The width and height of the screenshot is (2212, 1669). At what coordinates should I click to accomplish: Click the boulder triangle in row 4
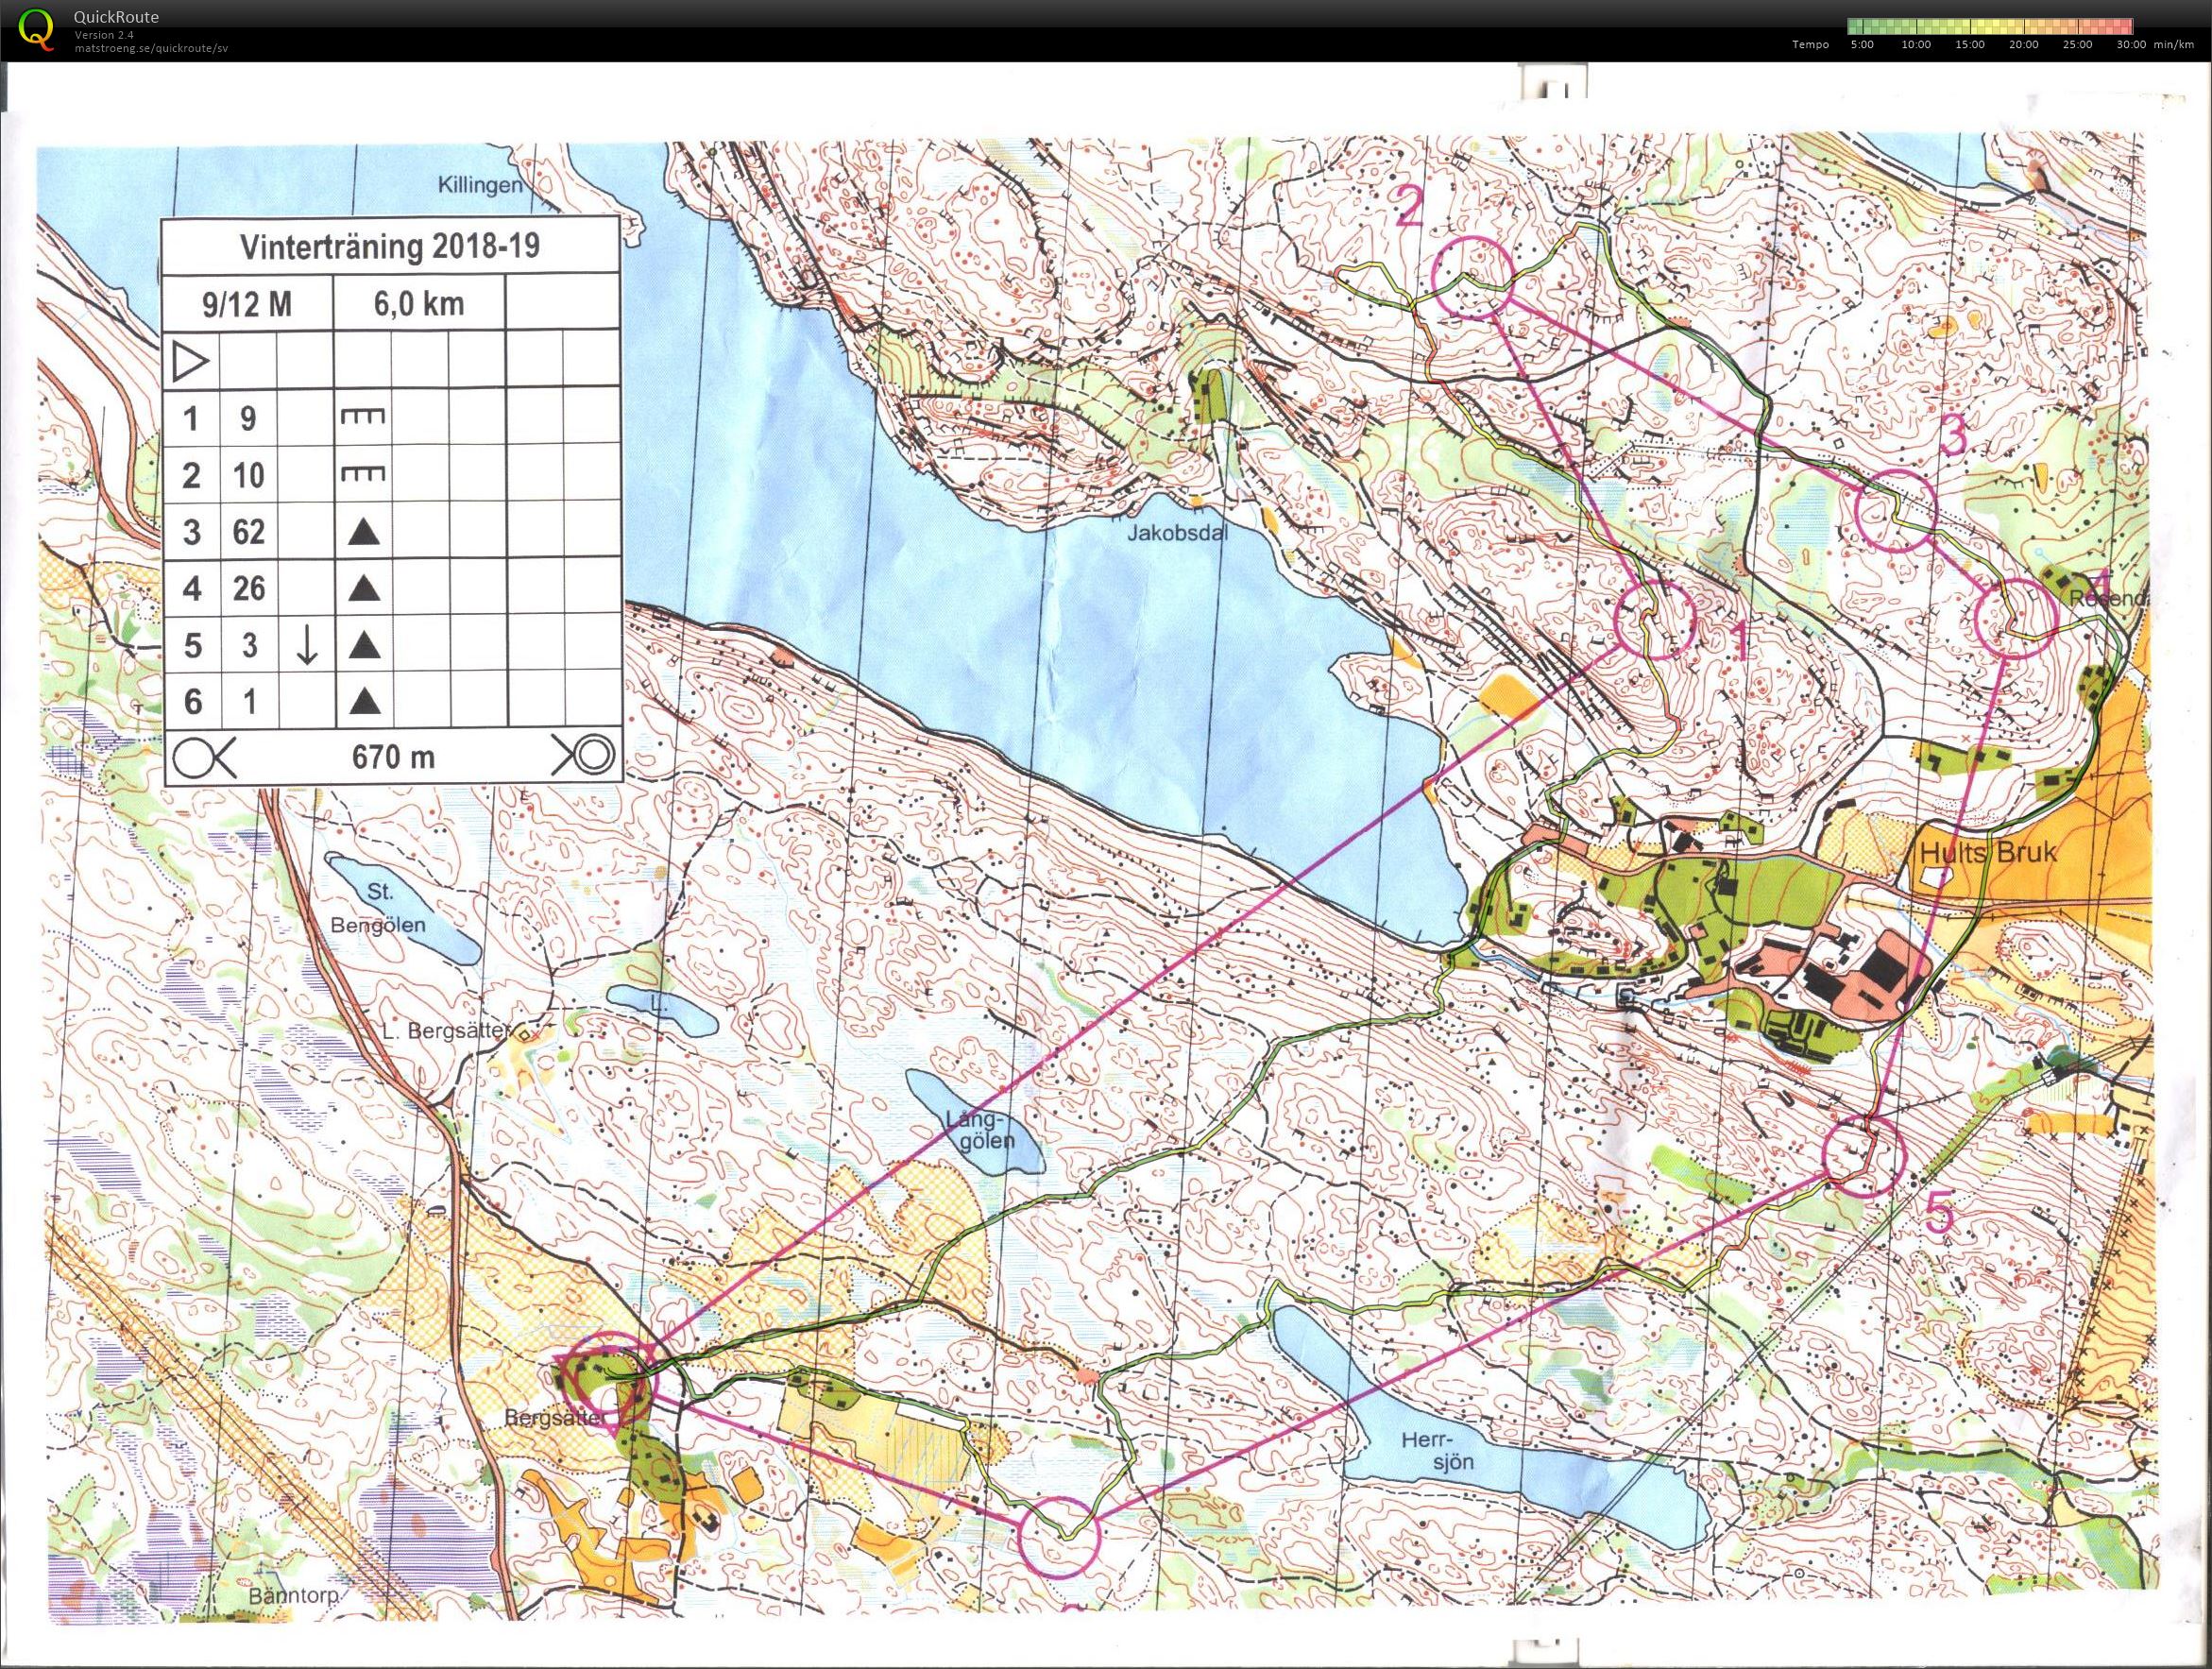tap(364, 589)
